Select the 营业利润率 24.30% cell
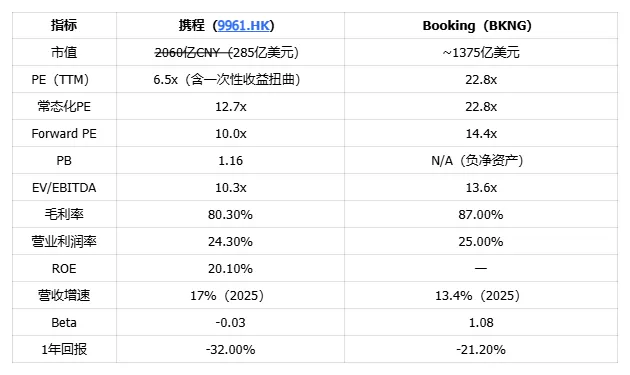Image resolution: width=630 pixels, height=375 pixels. 230,242
